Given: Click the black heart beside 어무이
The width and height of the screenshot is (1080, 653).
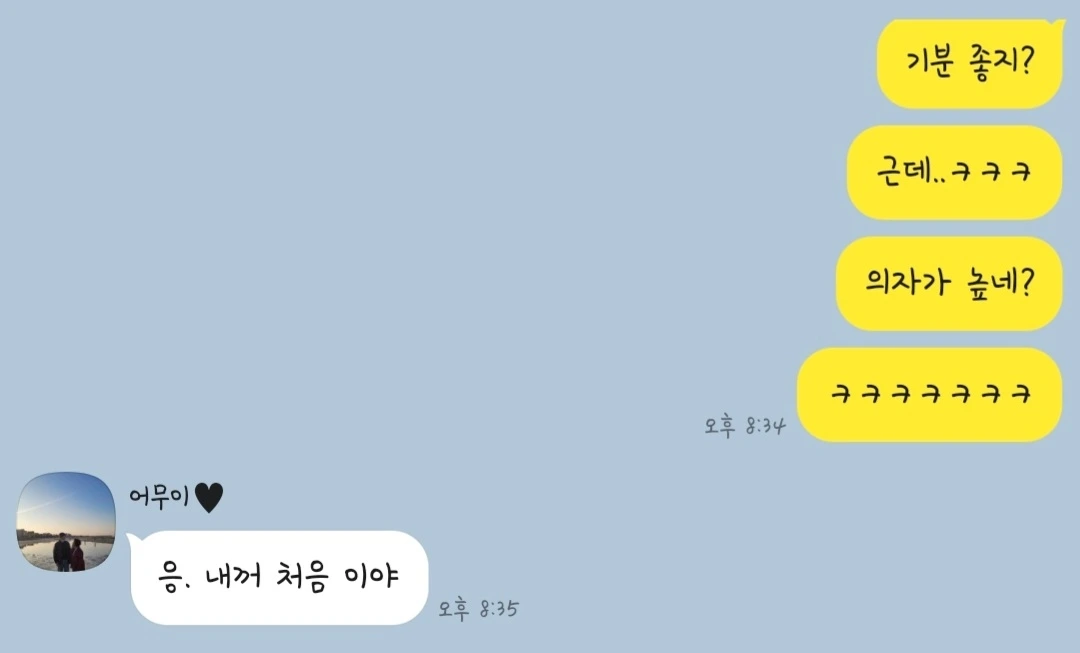Looking at the screenshot, I should [x=209, y=497].
